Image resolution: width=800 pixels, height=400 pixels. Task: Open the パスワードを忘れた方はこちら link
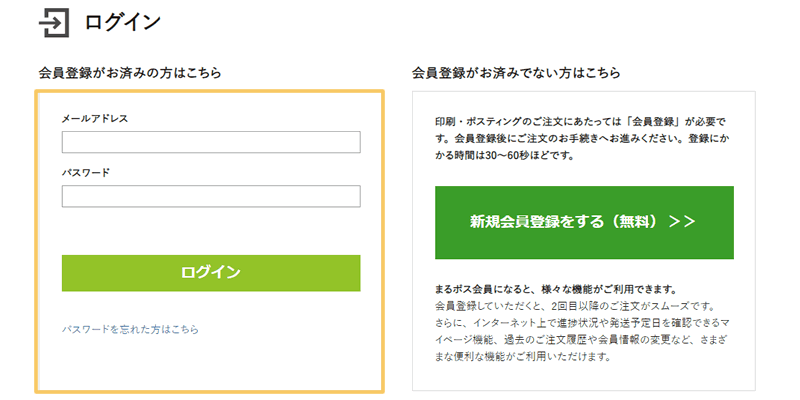[130, 330]
